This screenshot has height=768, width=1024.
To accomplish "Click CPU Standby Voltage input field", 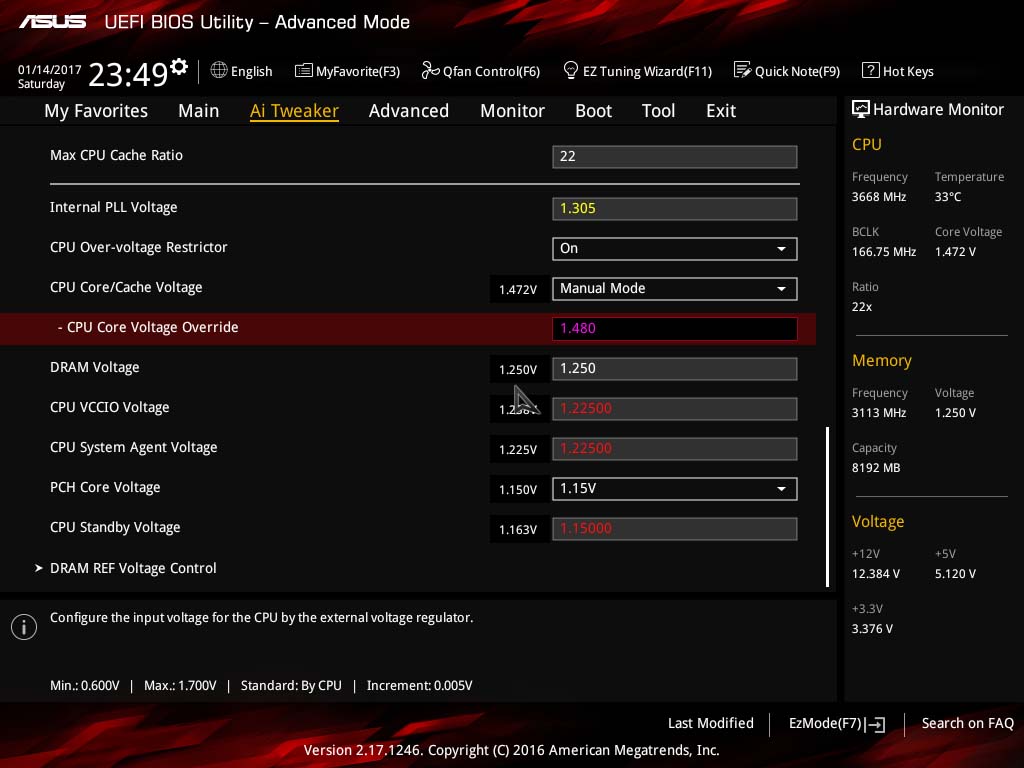I will (x=675, y=528).
